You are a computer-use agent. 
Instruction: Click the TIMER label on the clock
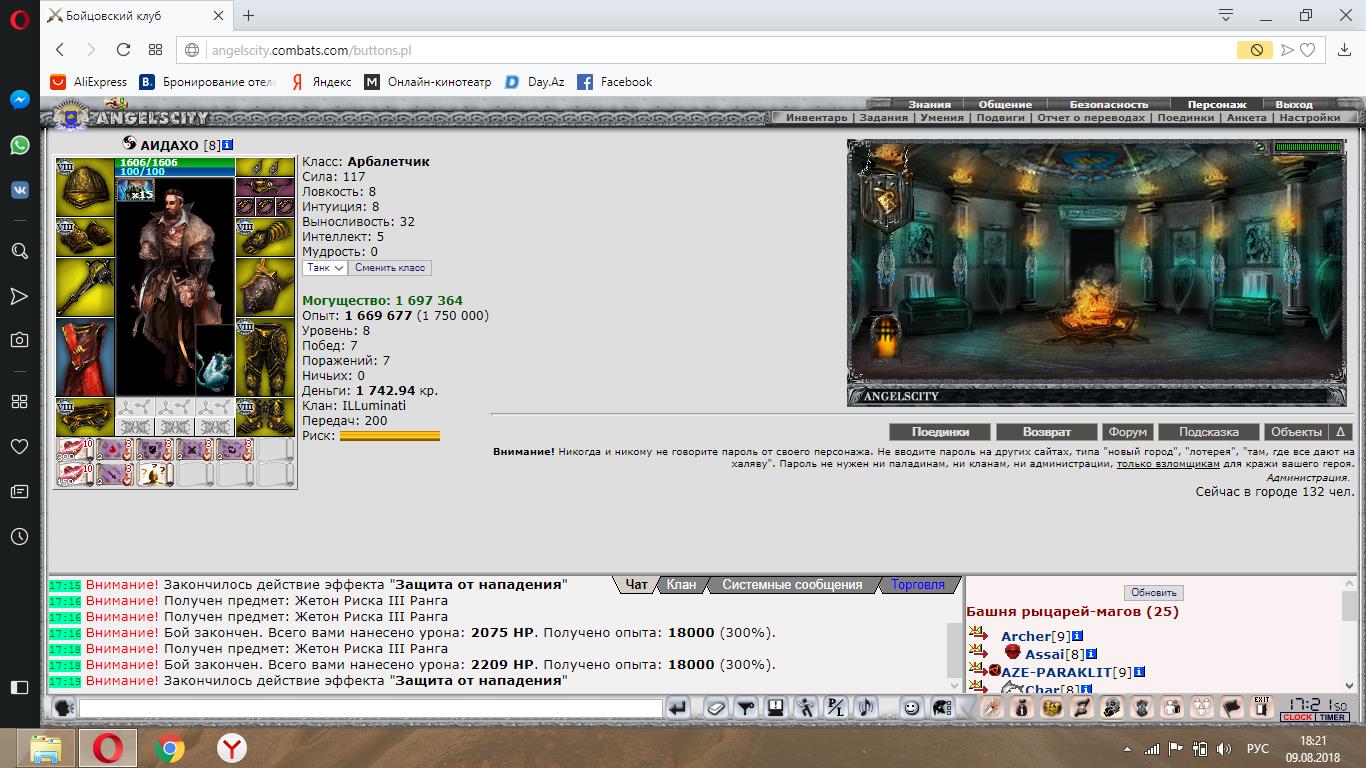[x=1332, y=717]
